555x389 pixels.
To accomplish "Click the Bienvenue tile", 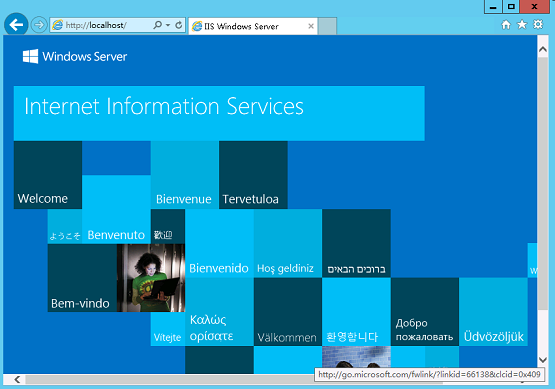I will pyautogui.click(x=185, y=175).
